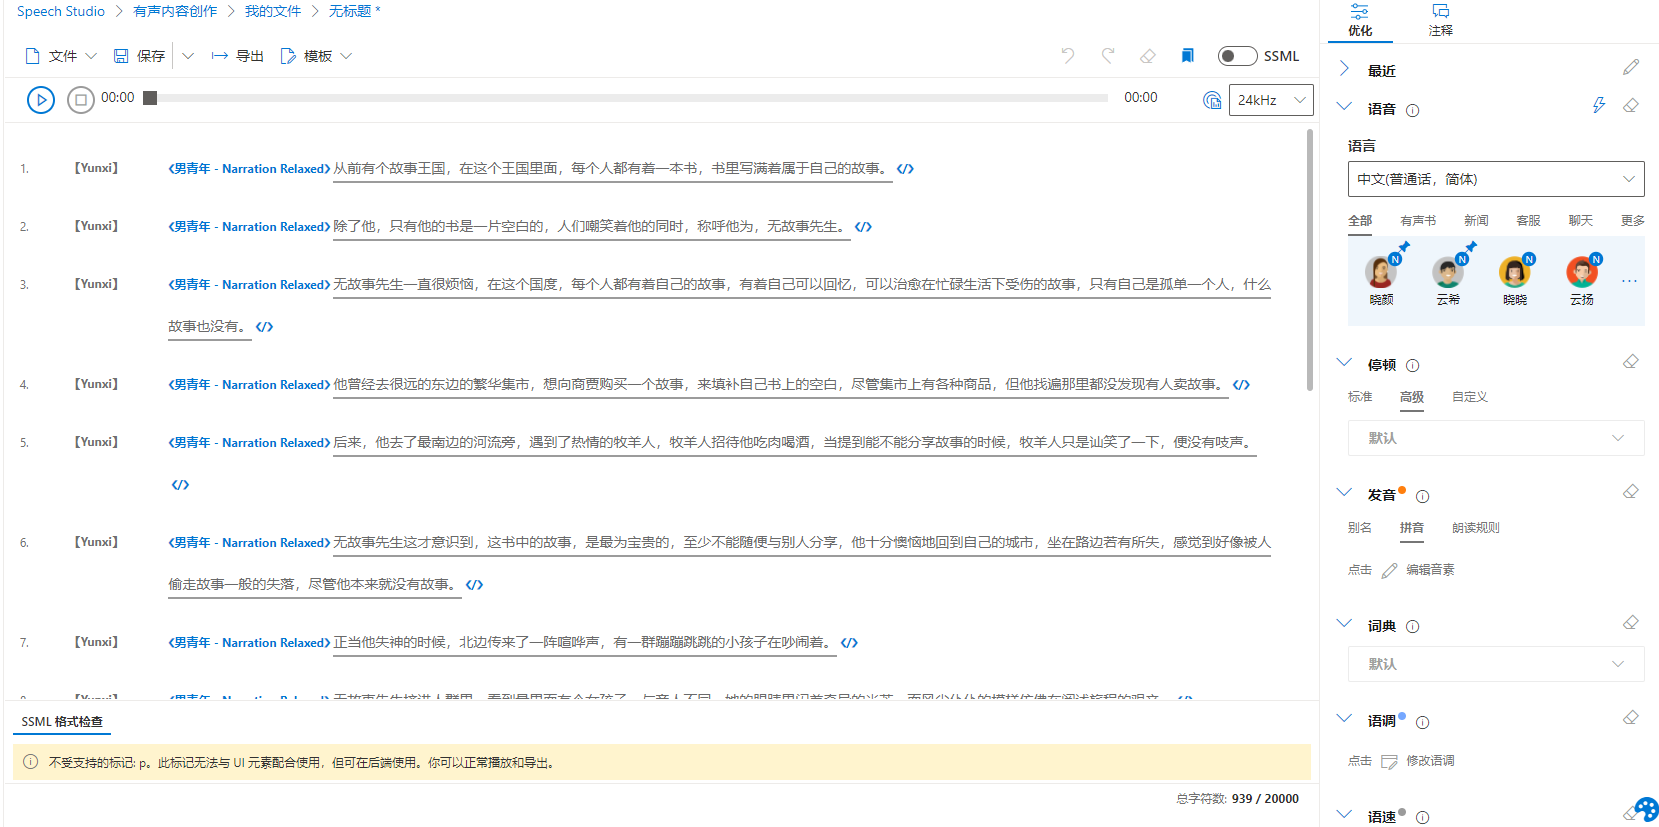Click the undo arrow icon
This screenshot has height=827, width=1659.
click(1068, 56)
